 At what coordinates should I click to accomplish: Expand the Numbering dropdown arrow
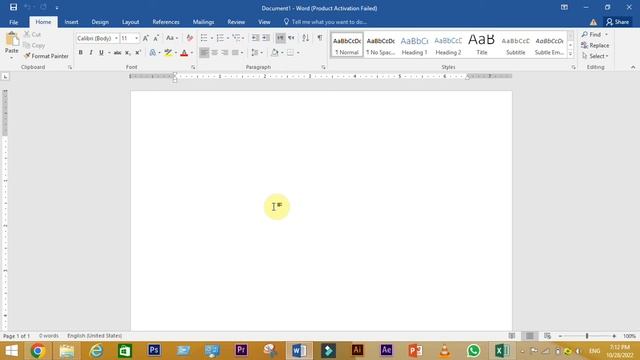pyautogui.click(x=228, y=38)
